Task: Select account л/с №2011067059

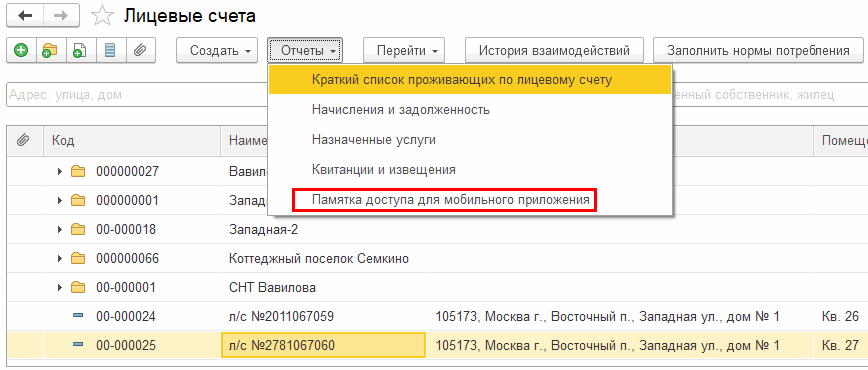Action: tap(281, 317)
